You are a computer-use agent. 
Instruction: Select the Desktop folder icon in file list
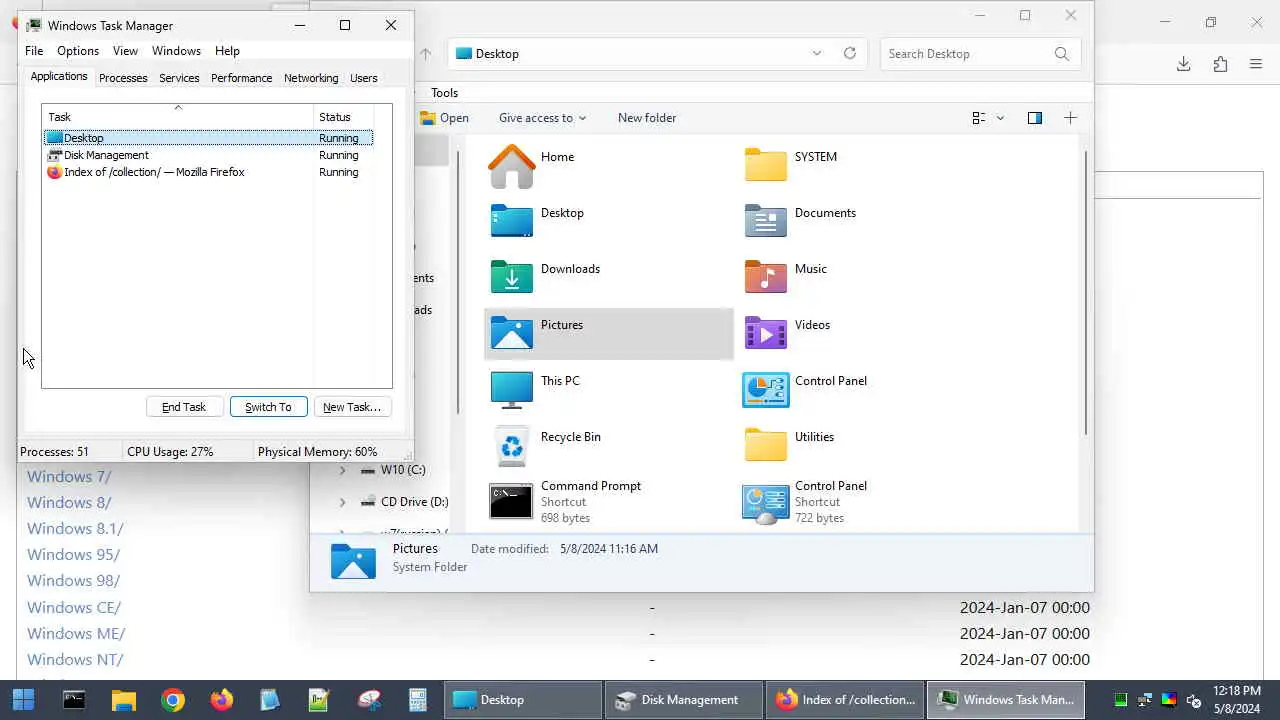pos(511,221)
